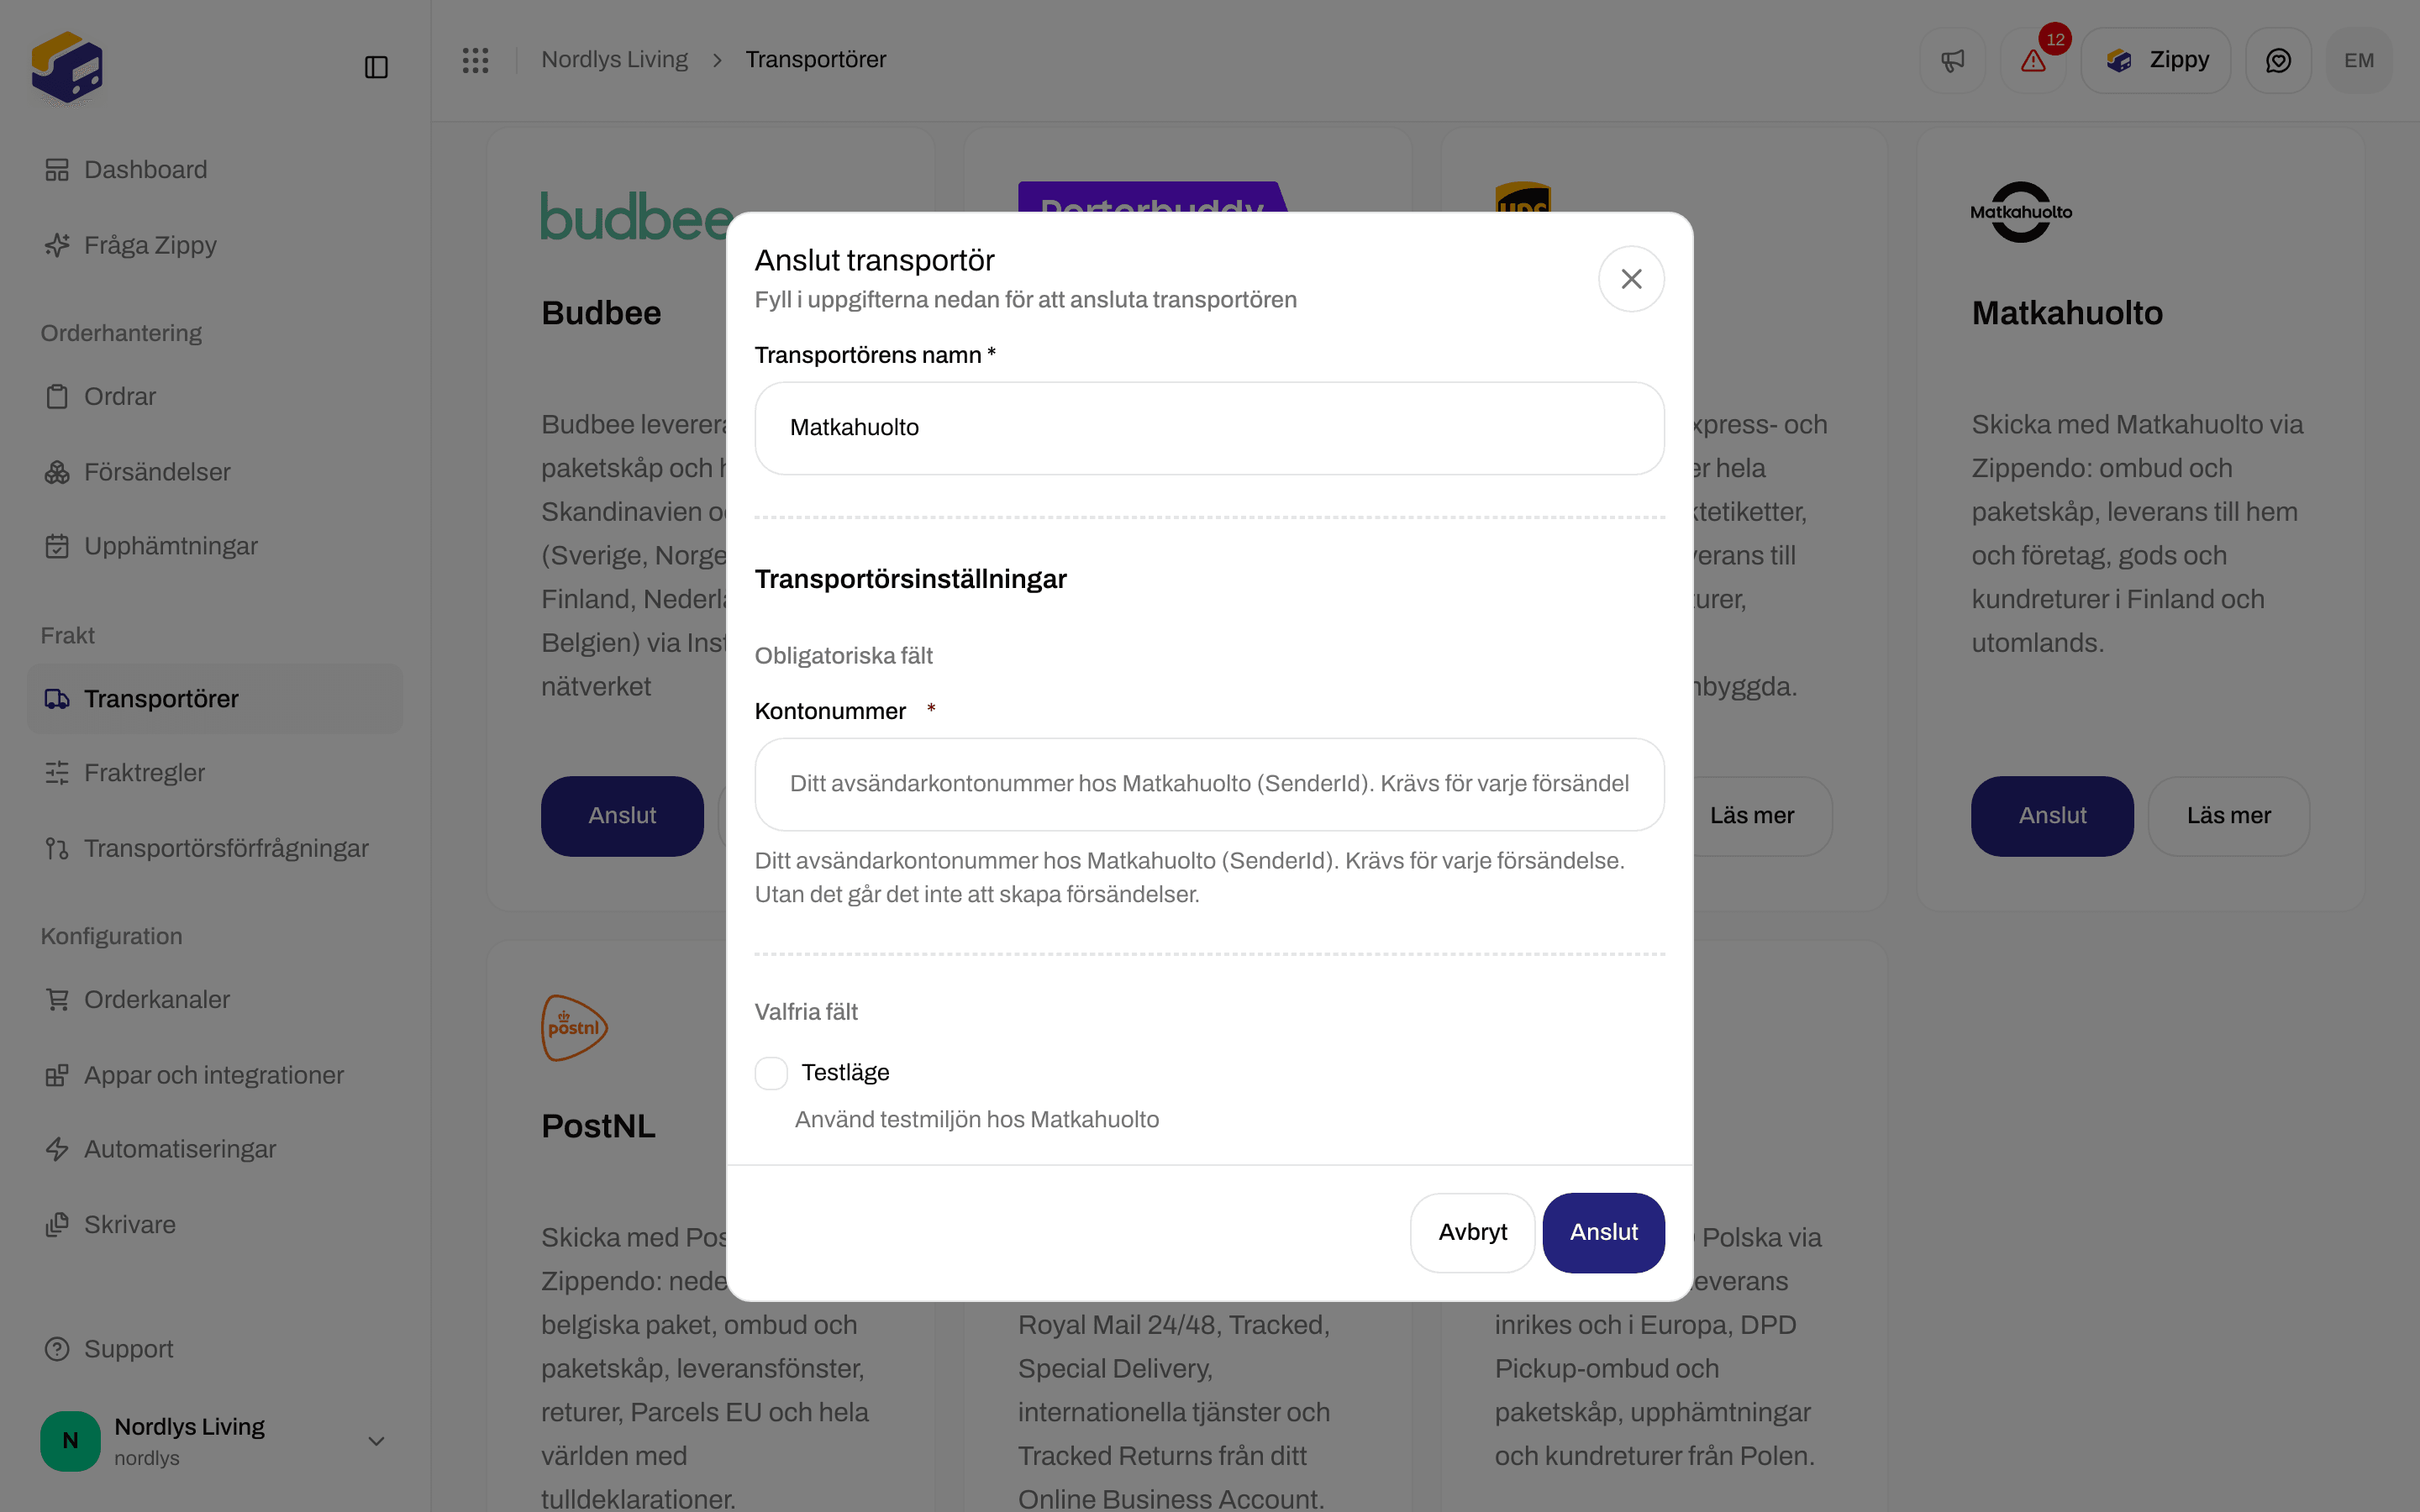This screenshot has height=1512, width=2420.
Task: Confirm with Anslut button in dialog
Action: click(x=1603, y=1232)
